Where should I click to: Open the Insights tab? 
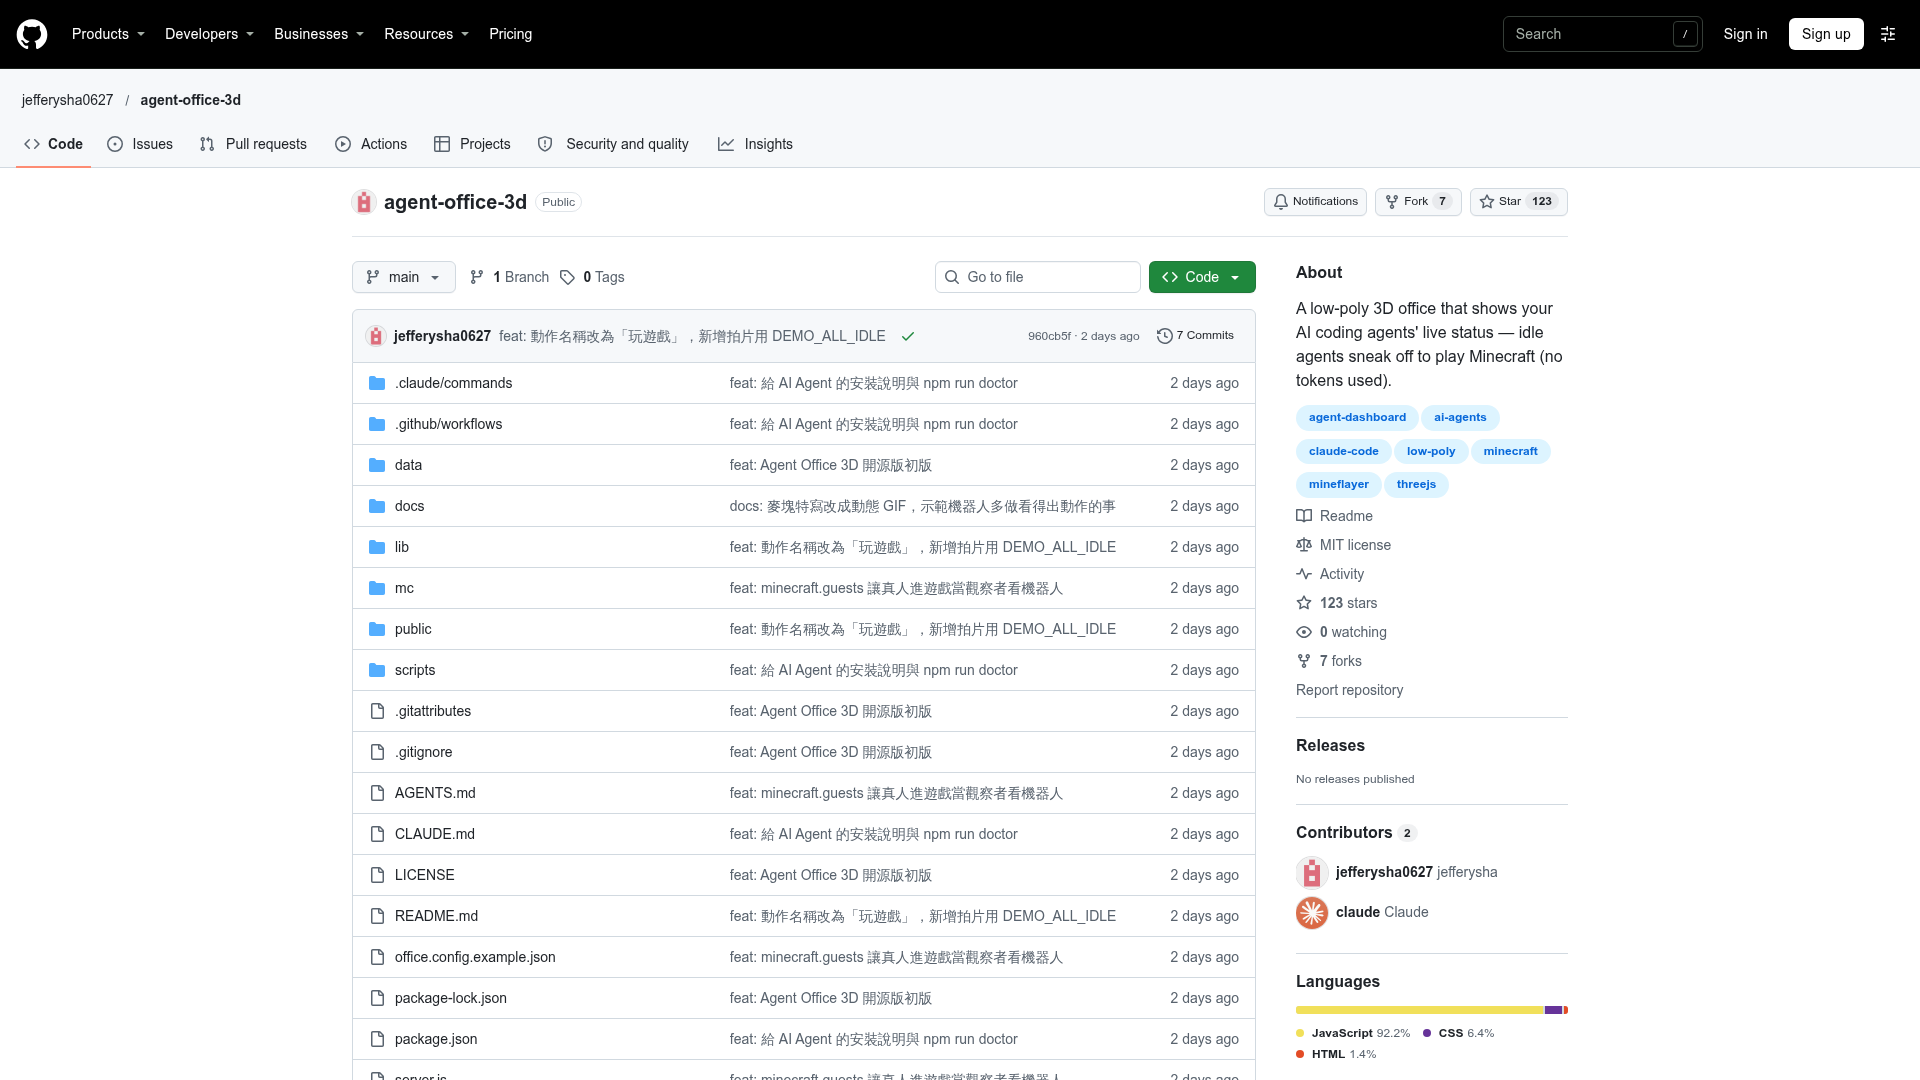click(755, 144)
